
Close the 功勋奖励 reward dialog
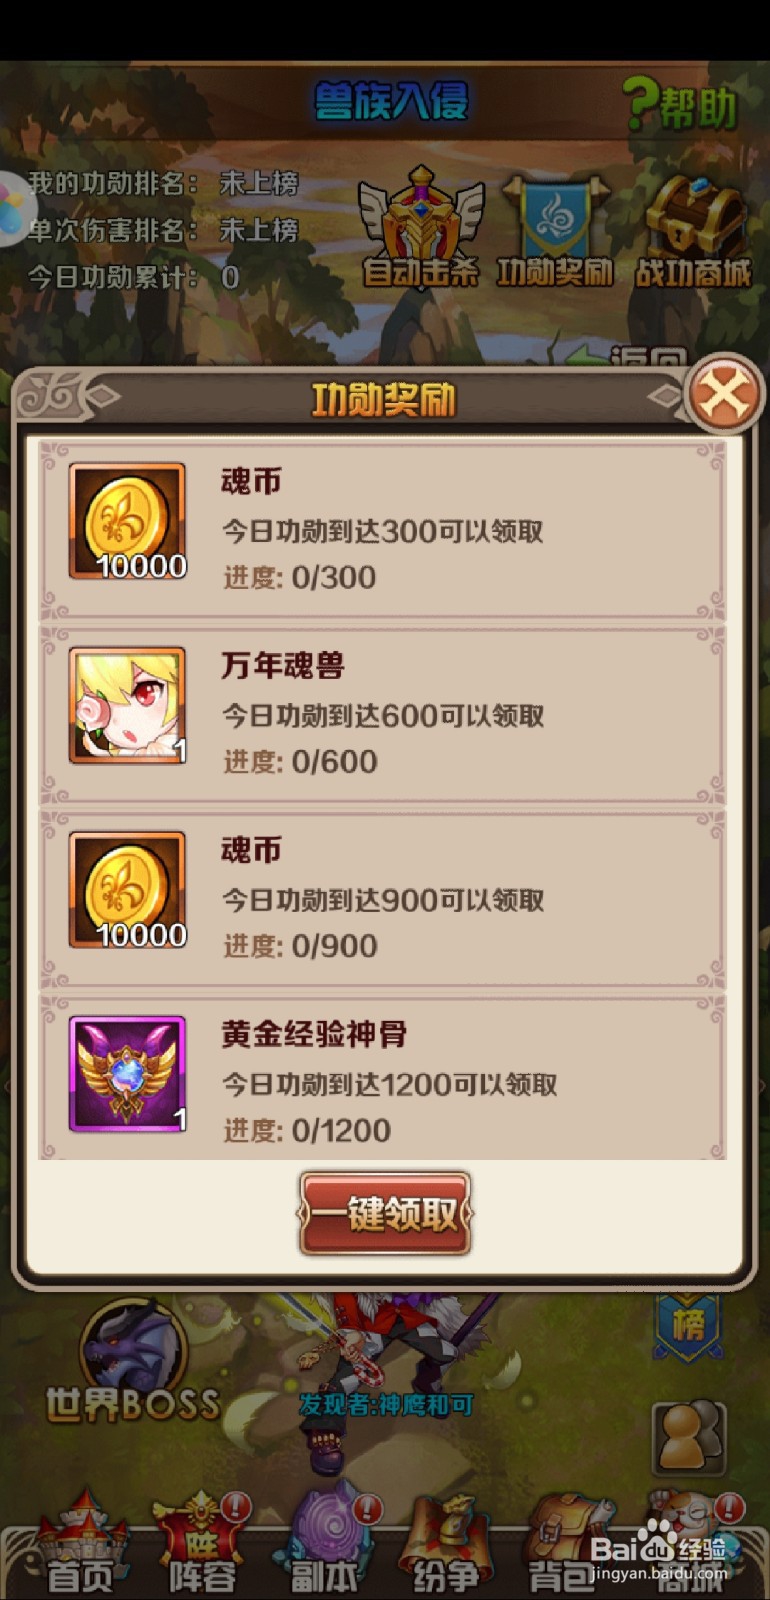point(724,393)
